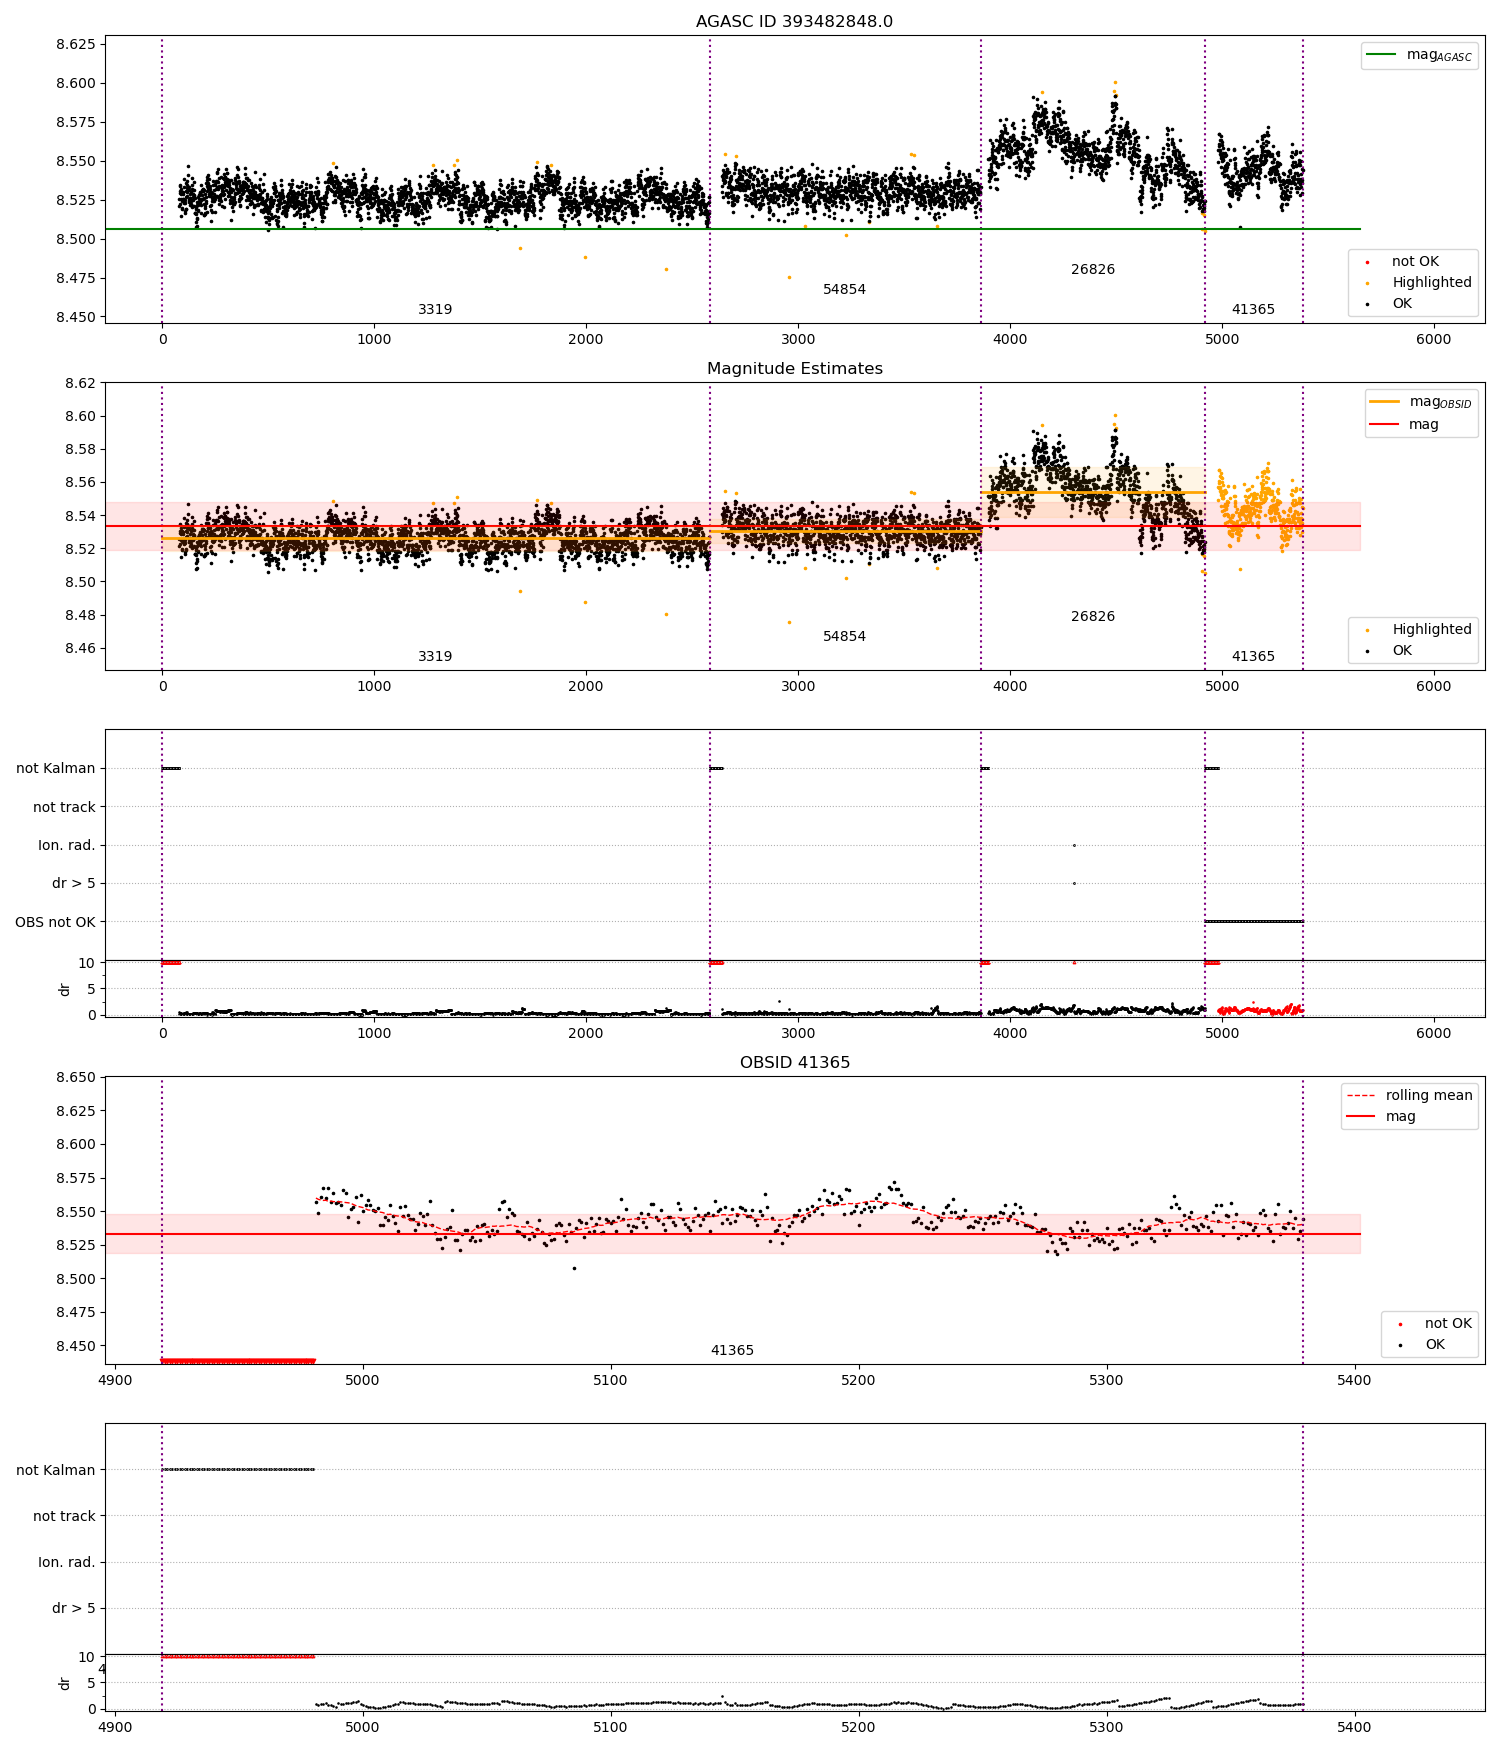Click the orange mag OBSID legend entry
The image size is (1500, 1750).
tap(1421, 402)
